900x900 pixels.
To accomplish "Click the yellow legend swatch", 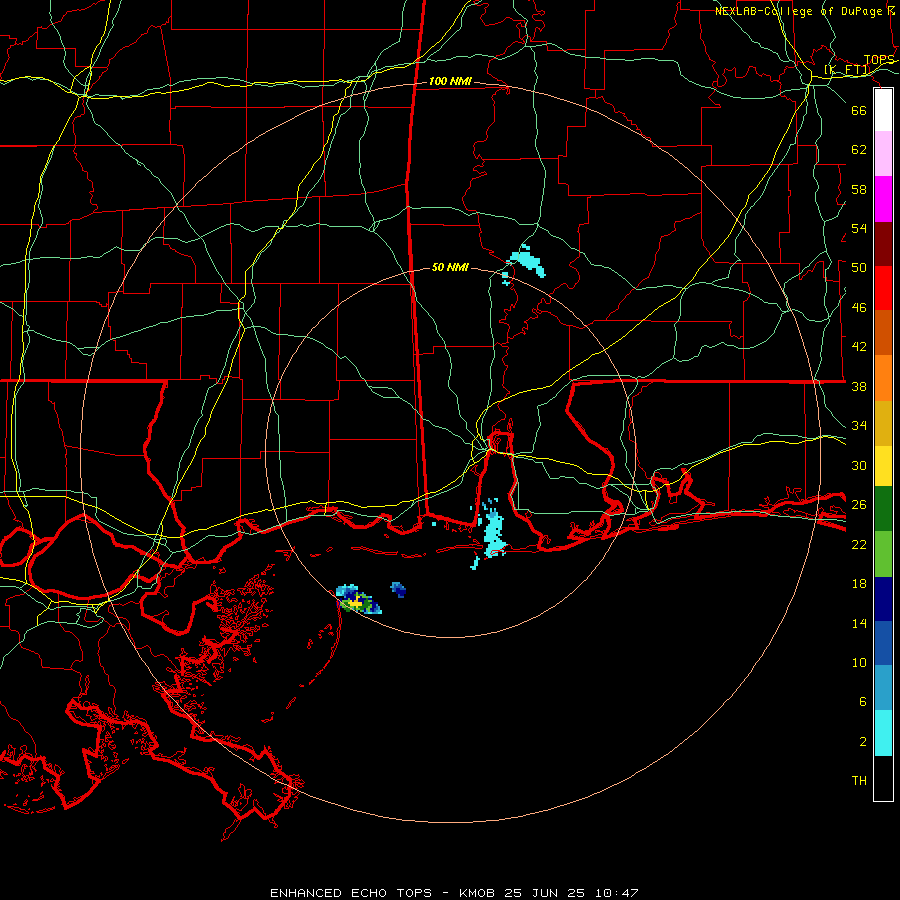I will (x=883, y=465).
